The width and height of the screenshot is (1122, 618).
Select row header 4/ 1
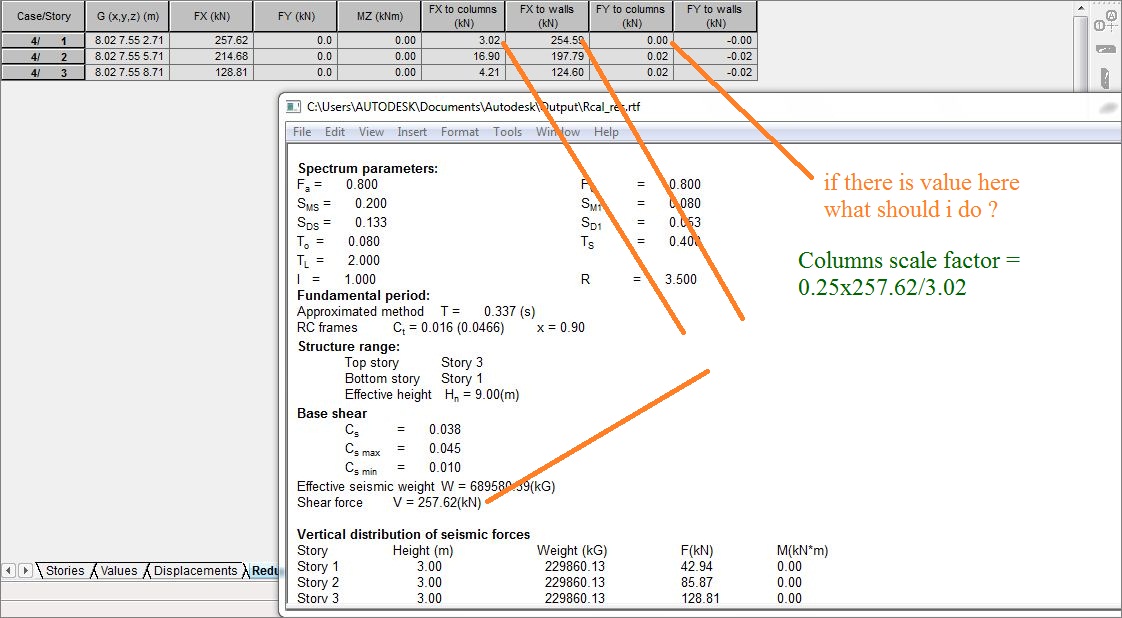tap(44, 41)
